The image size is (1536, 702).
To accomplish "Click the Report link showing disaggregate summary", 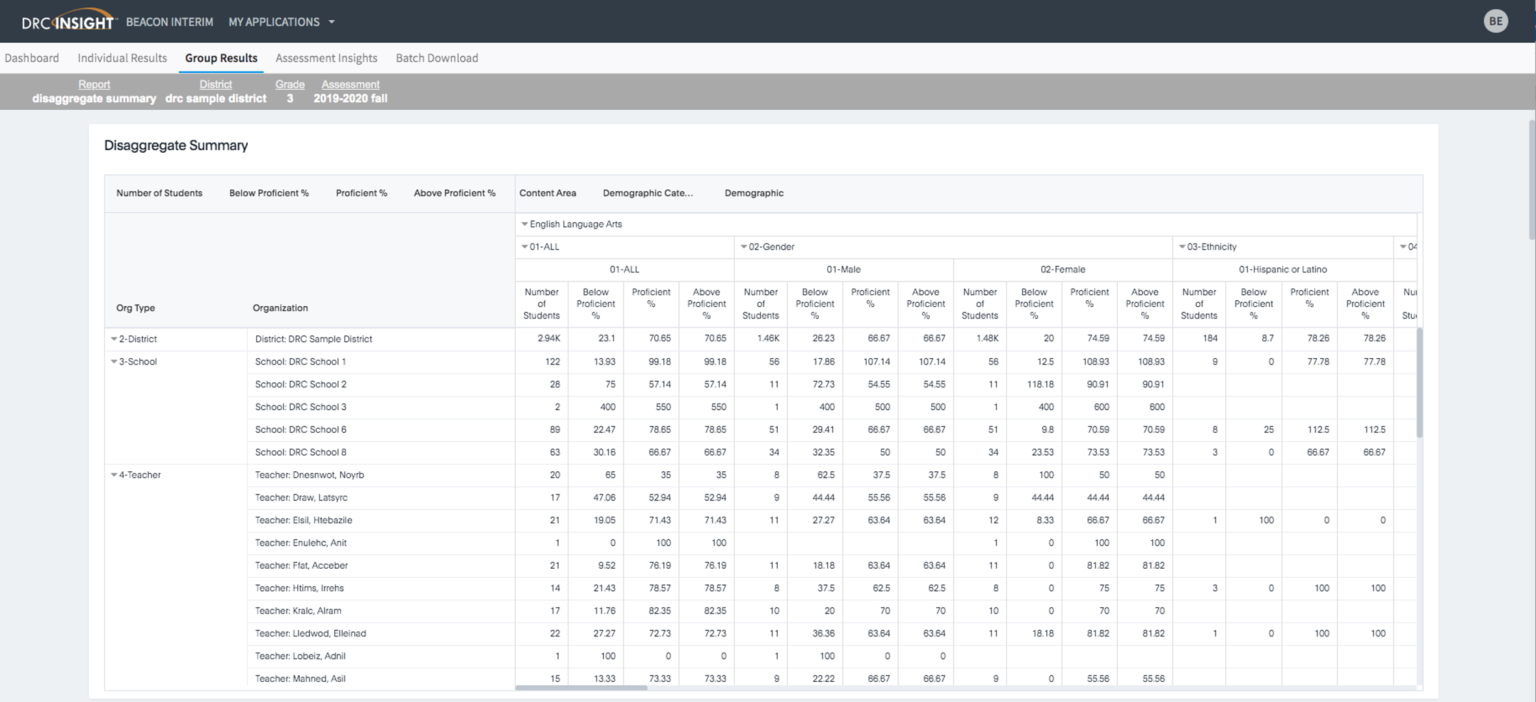I will point(94,84).
